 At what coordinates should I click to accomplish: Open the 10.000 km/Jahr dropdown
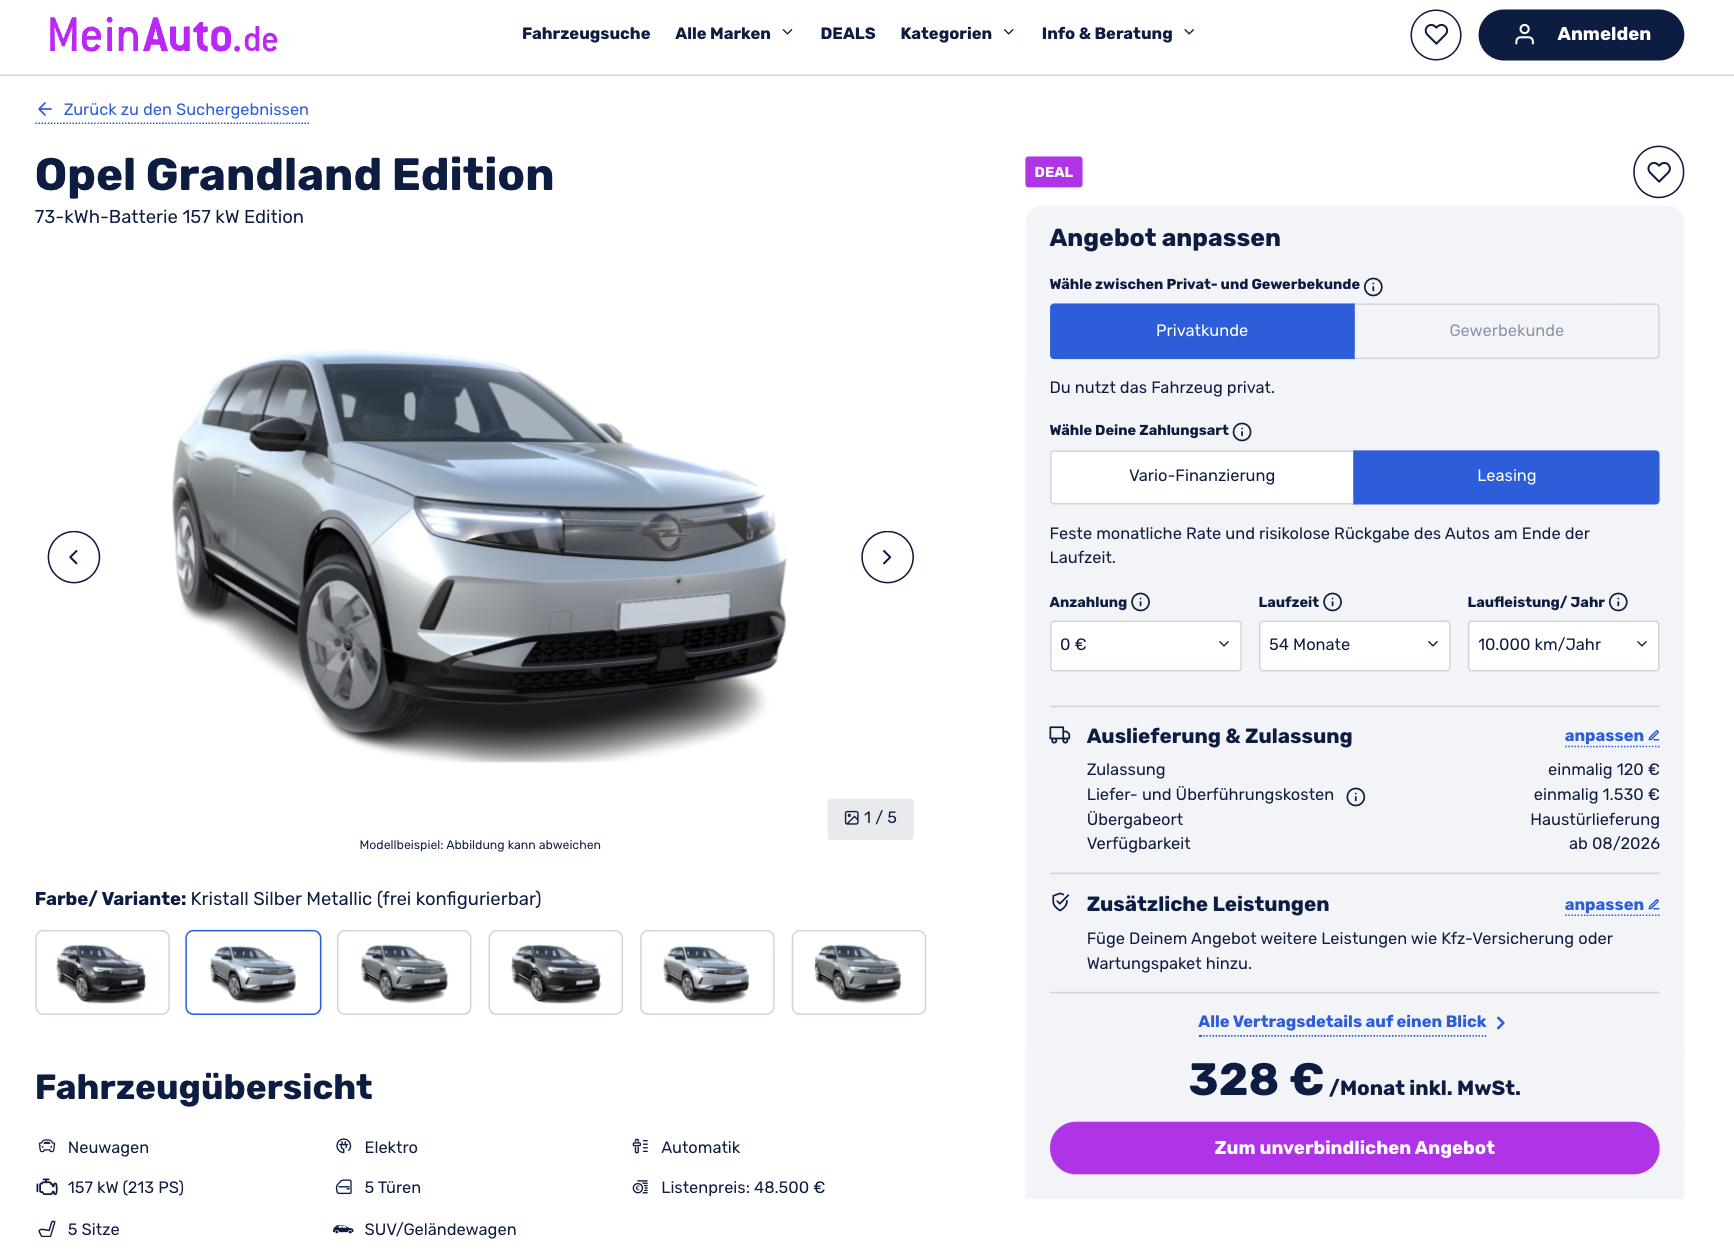pos(1563,645)
